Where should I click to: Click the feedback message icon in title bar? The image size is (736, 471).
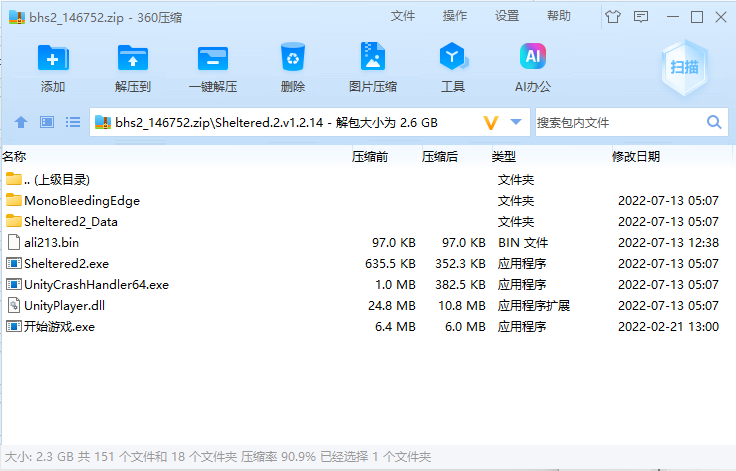(x=641, y=17)
